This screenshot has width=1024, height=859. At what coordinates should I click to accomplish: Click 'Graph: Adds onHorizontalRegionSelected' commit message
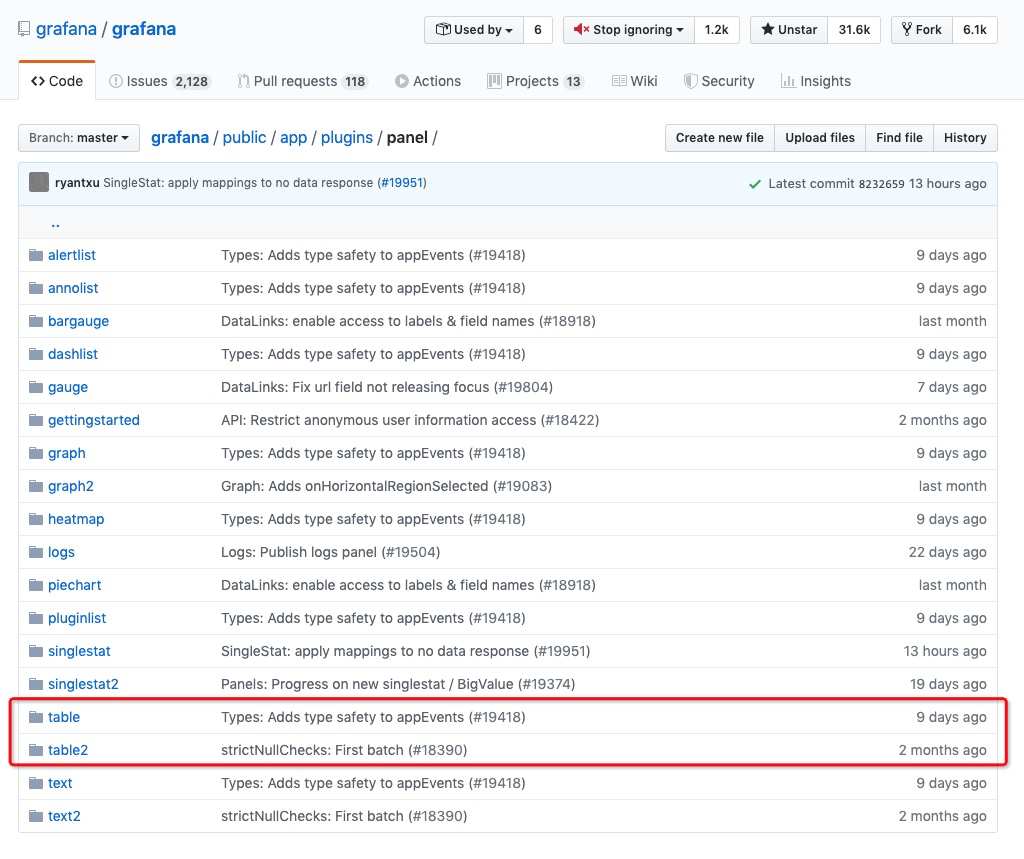[387, 486]
